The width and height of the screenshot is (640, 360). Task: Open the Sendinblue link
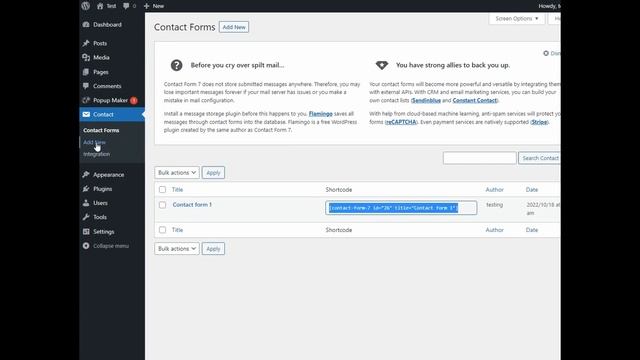click(426, 100)
